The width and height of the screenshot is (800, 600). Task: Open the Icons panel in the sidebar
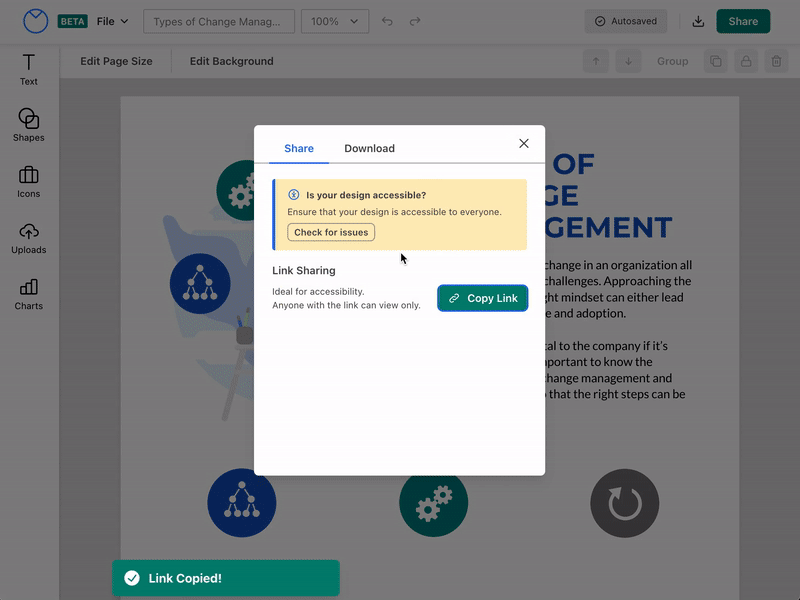28,182
